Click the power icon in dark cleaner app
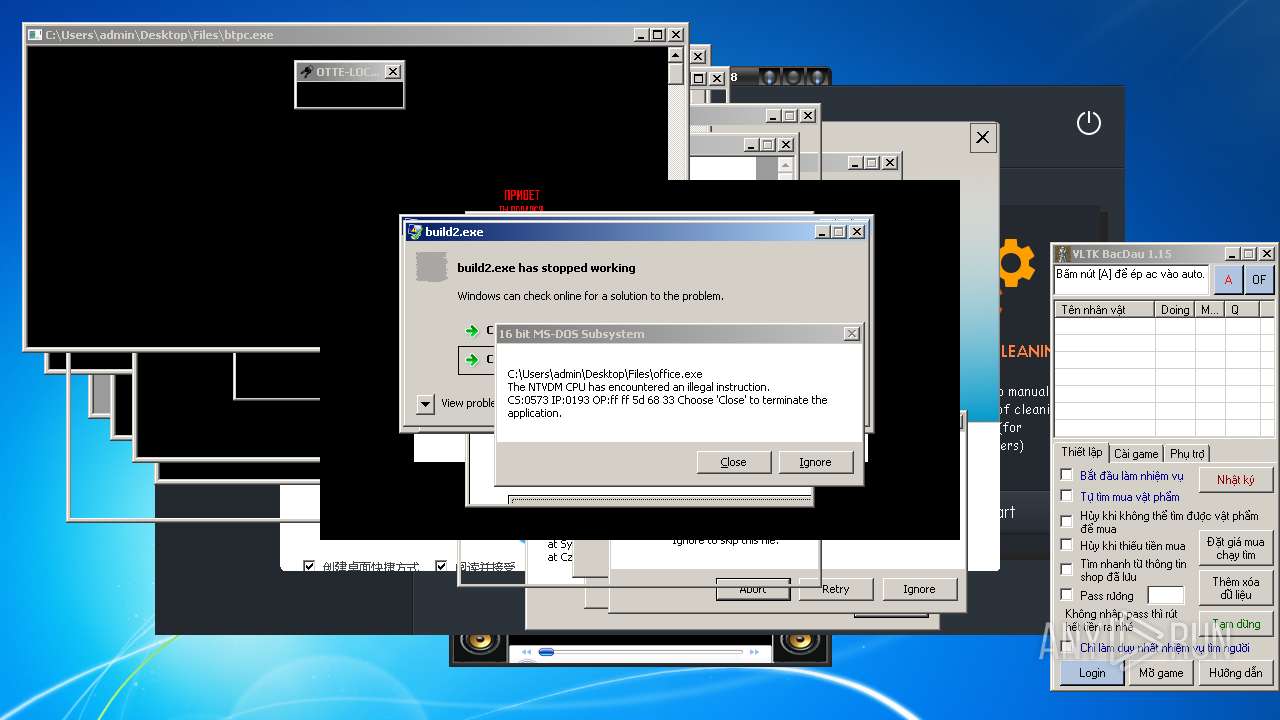This screenshot has height=720, width=1280. pyautogui.click(x=1088, y=123)
